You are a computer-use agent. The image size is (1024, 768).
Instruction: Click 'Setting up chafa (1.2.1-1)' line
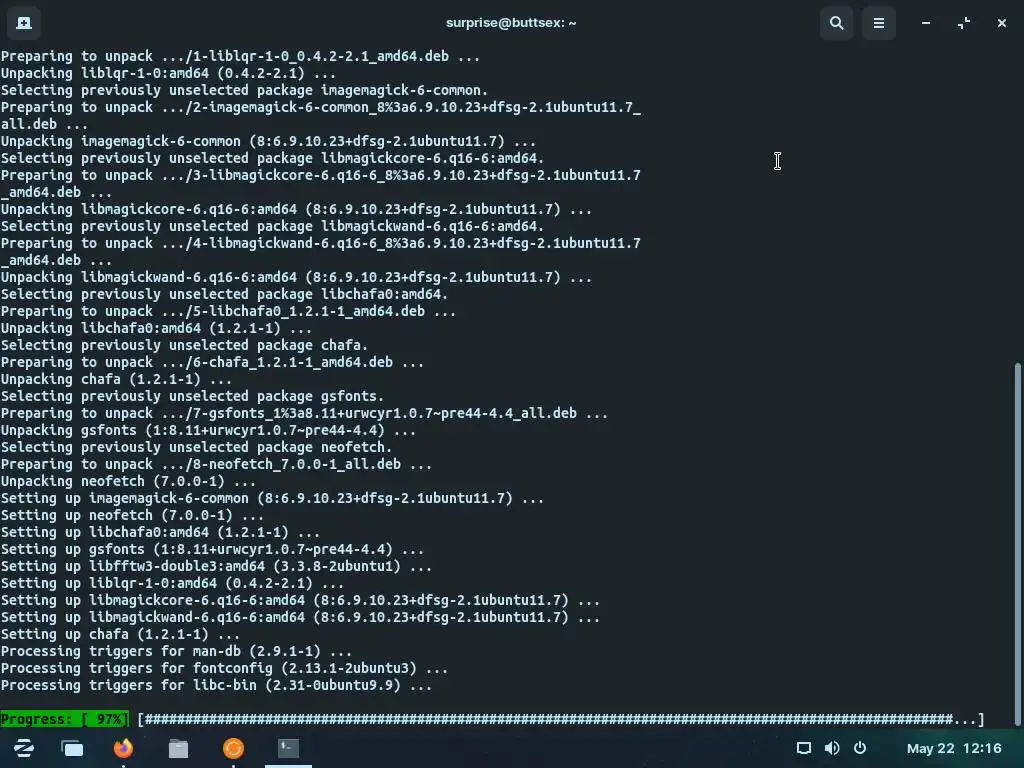tap(120, 634)
